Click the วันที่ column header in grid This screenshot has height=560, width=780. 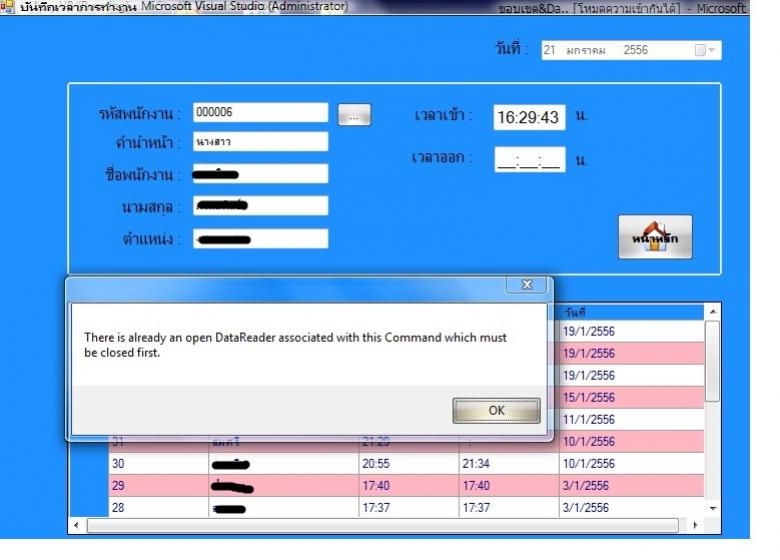point(631,312)
